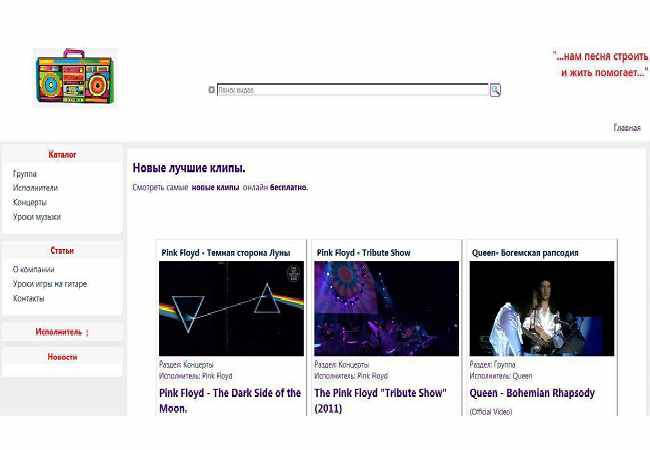The width and height of the screenshot is (650, 450).
Task: Click the Новые лучшие клипы heading
Action: [189, 168]
